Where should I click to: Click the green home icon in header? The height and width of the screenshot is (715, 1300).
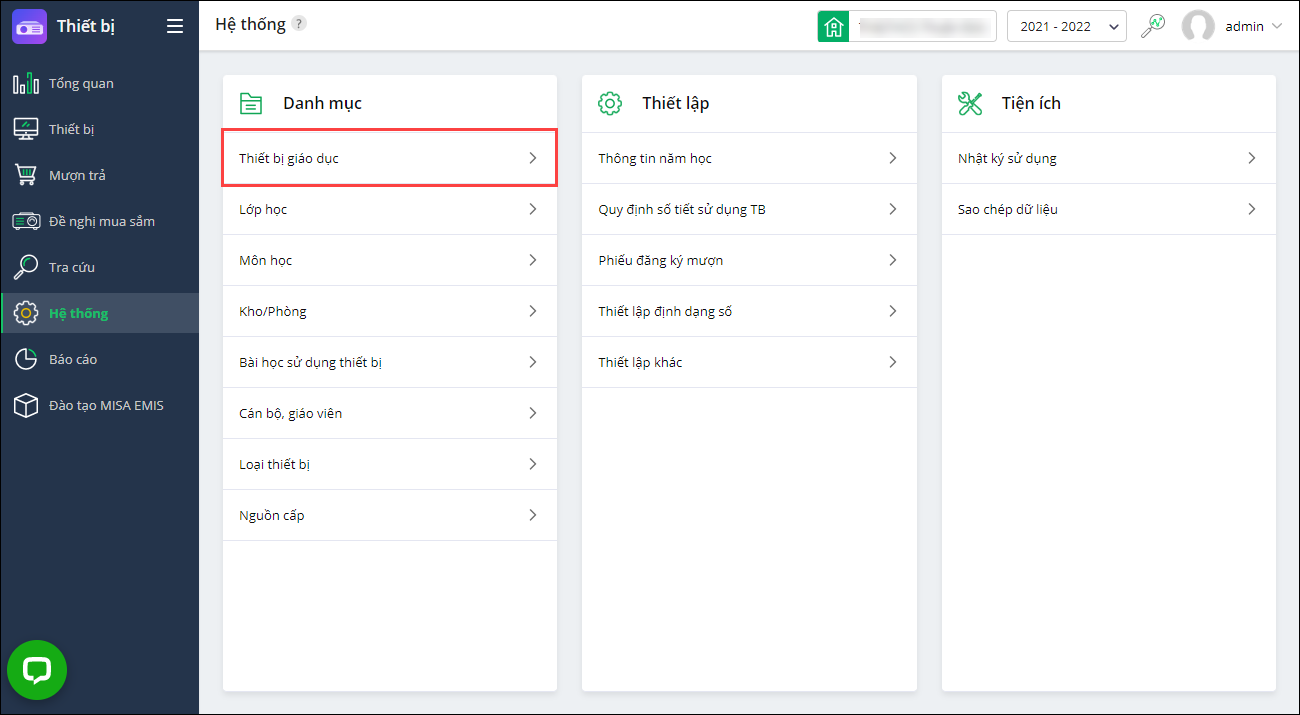tap(833, 27)
